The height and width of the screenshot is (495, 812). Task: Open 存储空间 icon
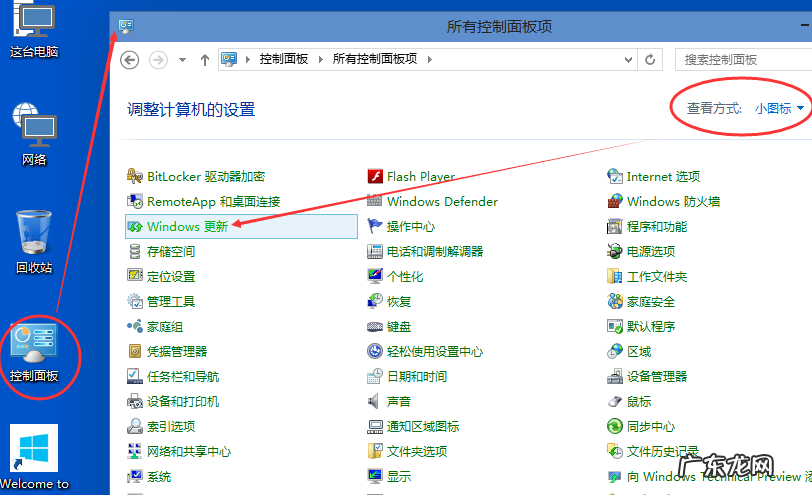(x=135, y=252)
